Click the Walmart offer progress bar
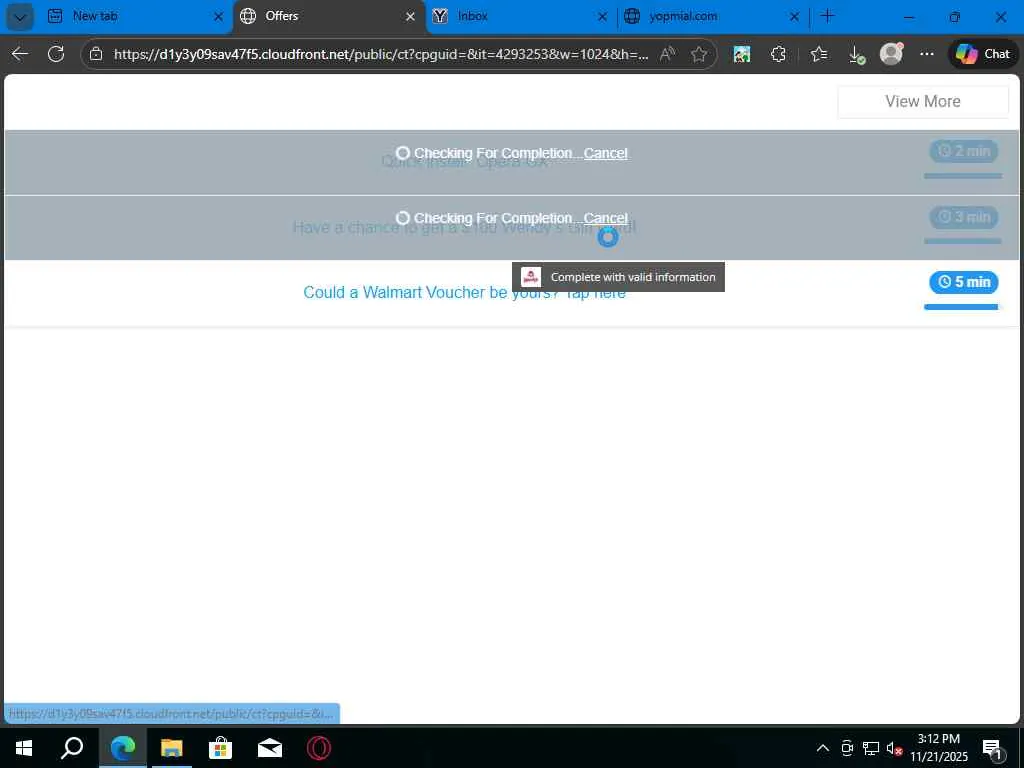The height and width of the screenshot is (768, 1024). pyautogui.click(x=963, y=307)
